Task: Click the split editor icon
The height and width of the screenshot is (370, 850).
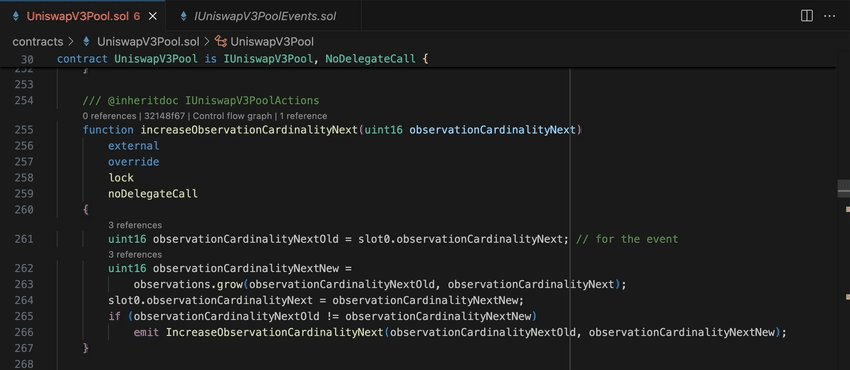Action: [x=807, y=16]
